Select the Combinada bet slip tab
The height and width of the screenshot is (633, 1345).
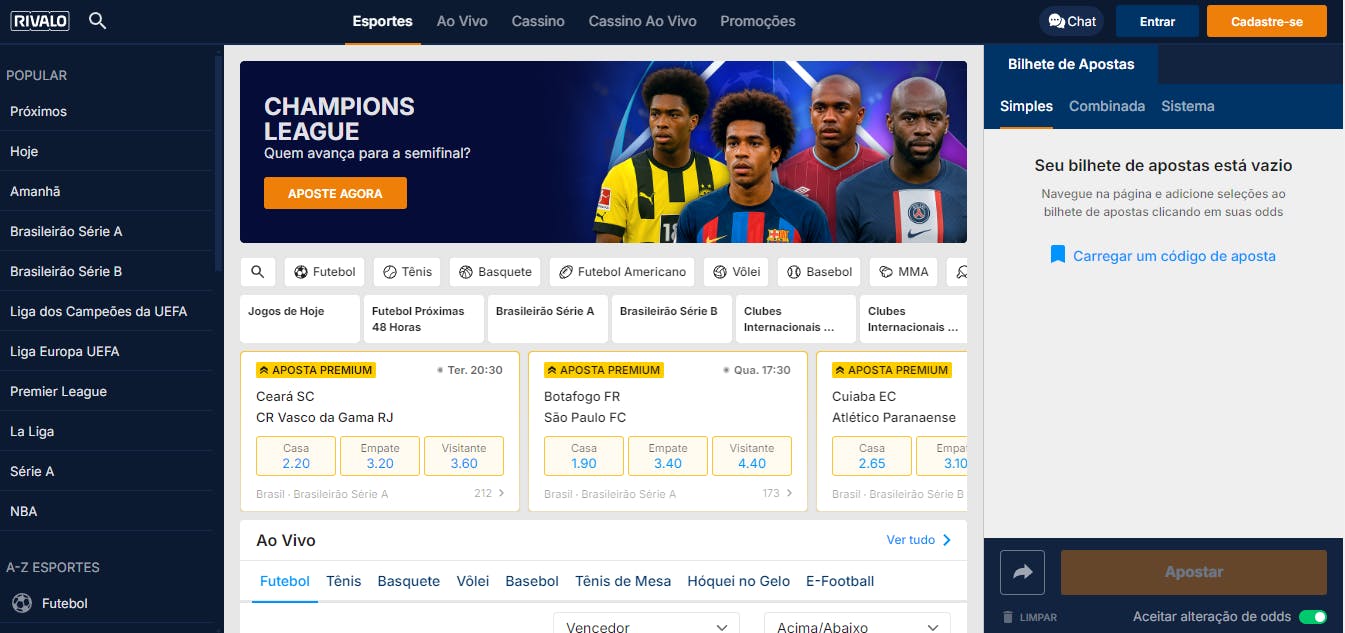point(1107,106)
